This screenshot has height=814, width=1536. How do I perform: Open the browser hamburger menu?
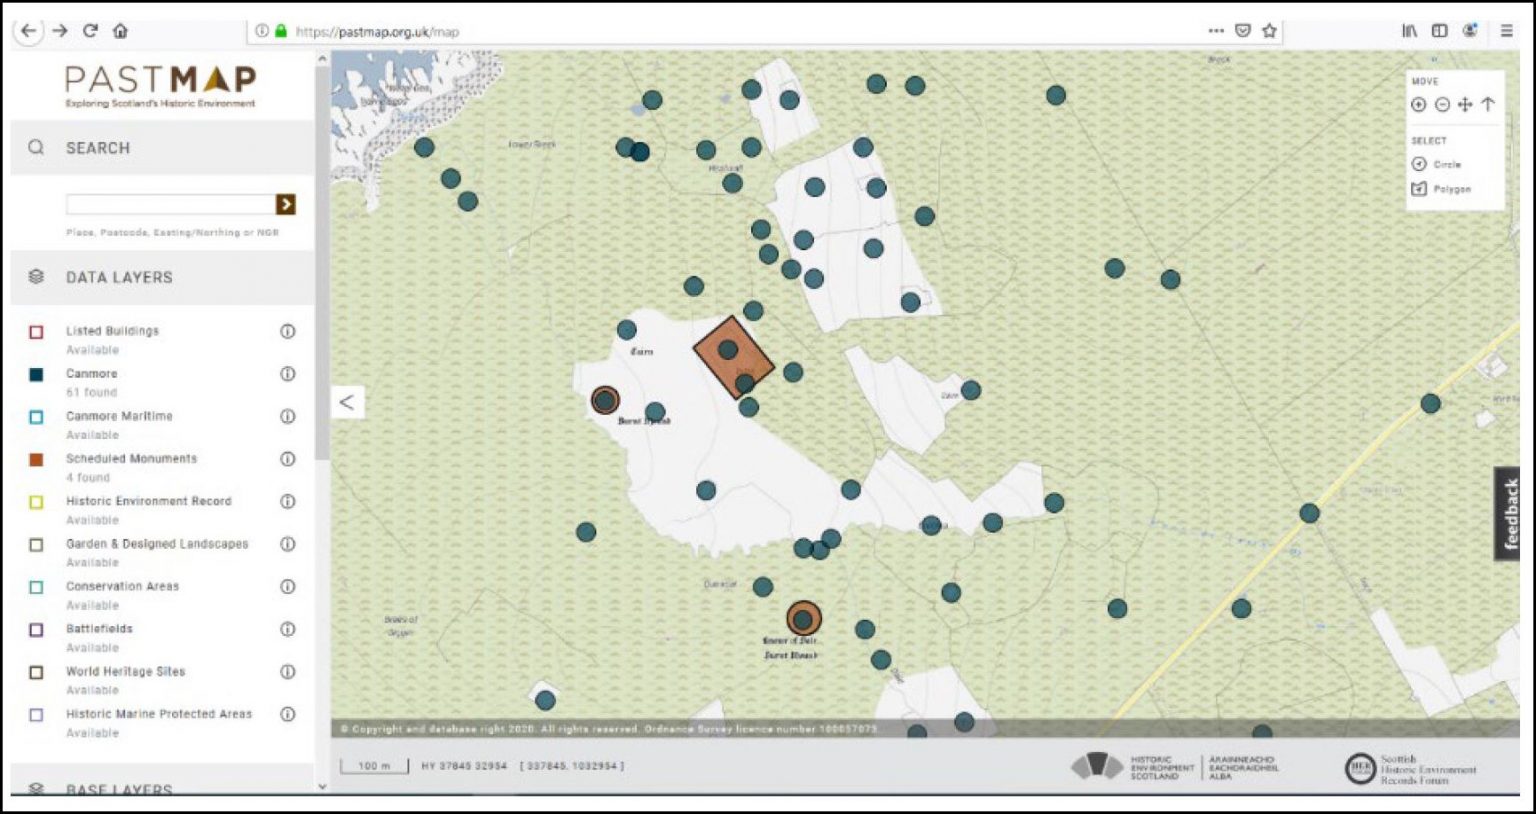1506,31
